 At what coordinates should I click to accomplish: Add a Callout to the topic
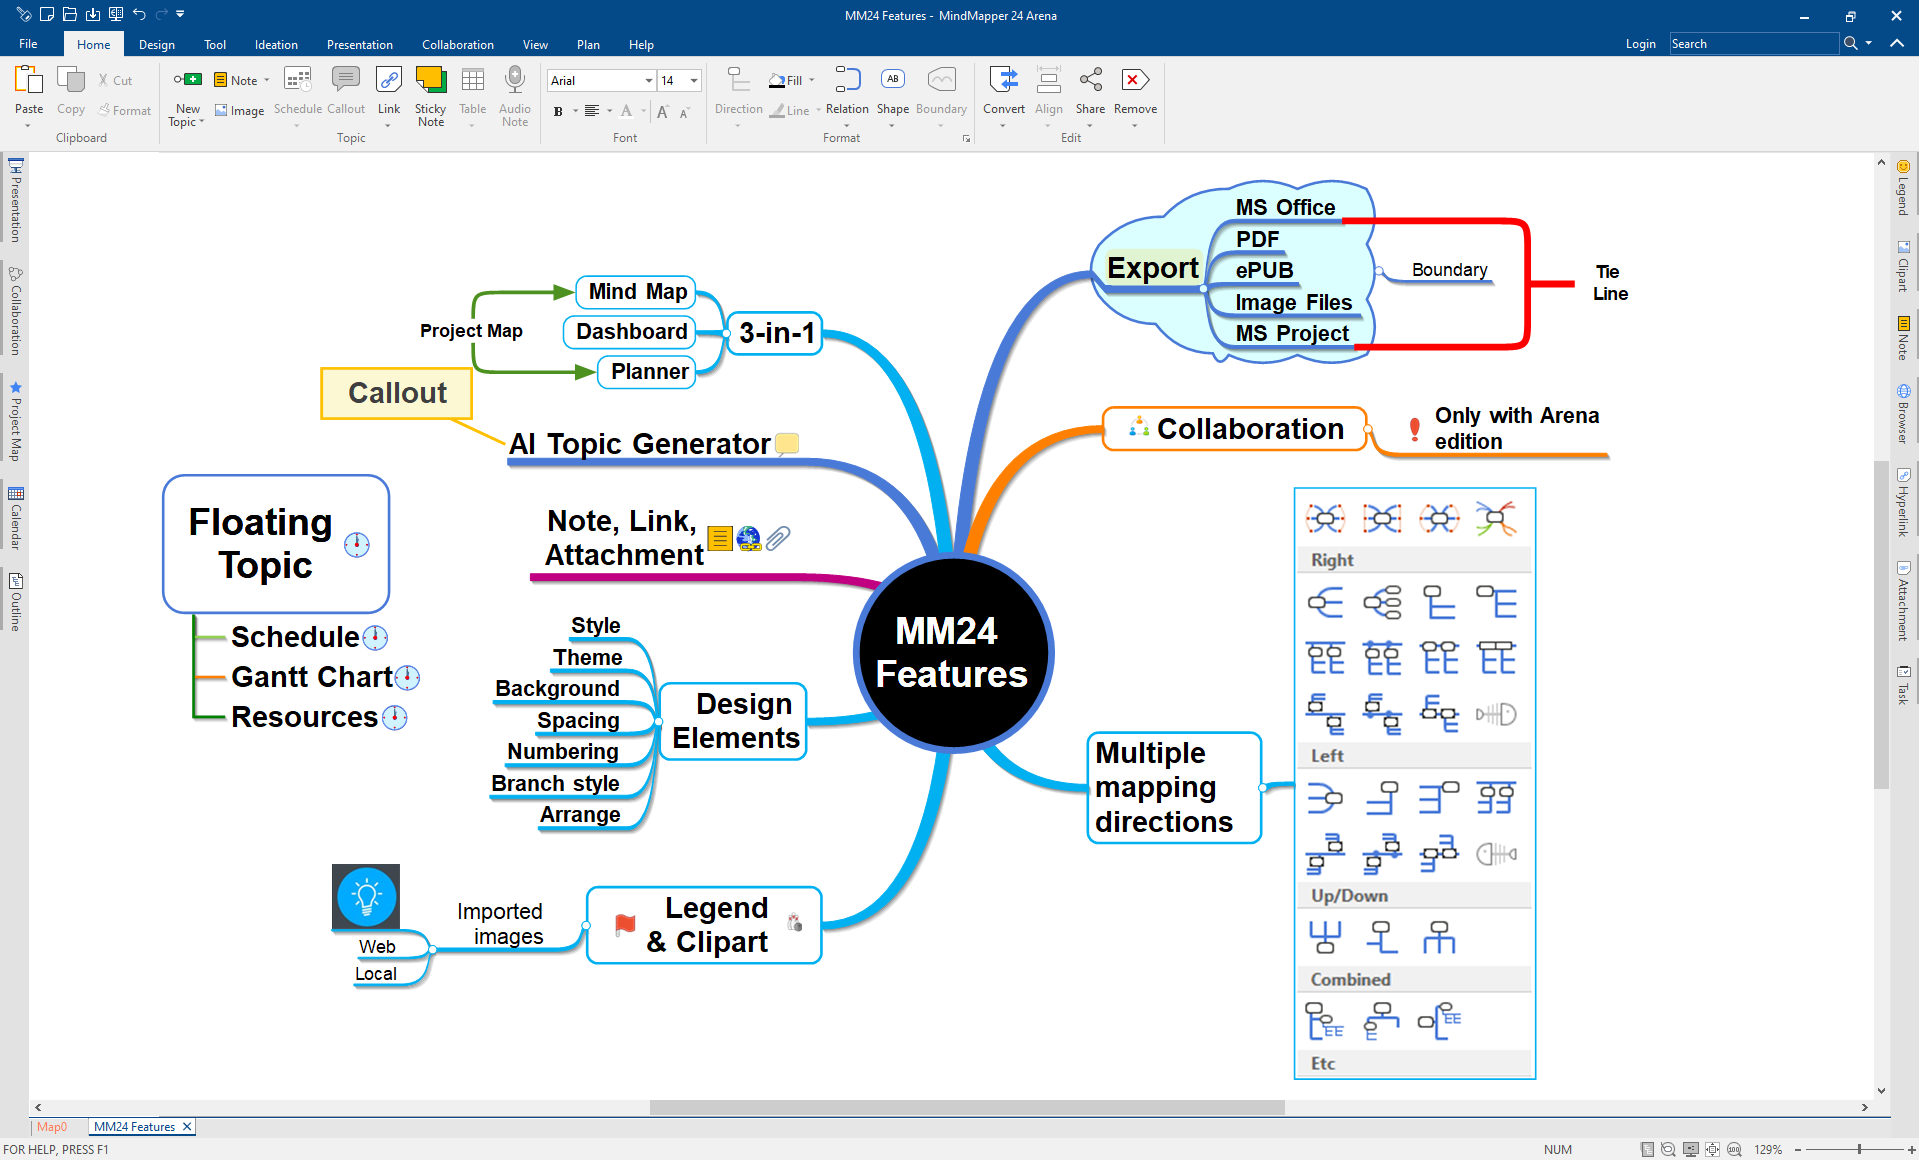(x=346, y=91)
